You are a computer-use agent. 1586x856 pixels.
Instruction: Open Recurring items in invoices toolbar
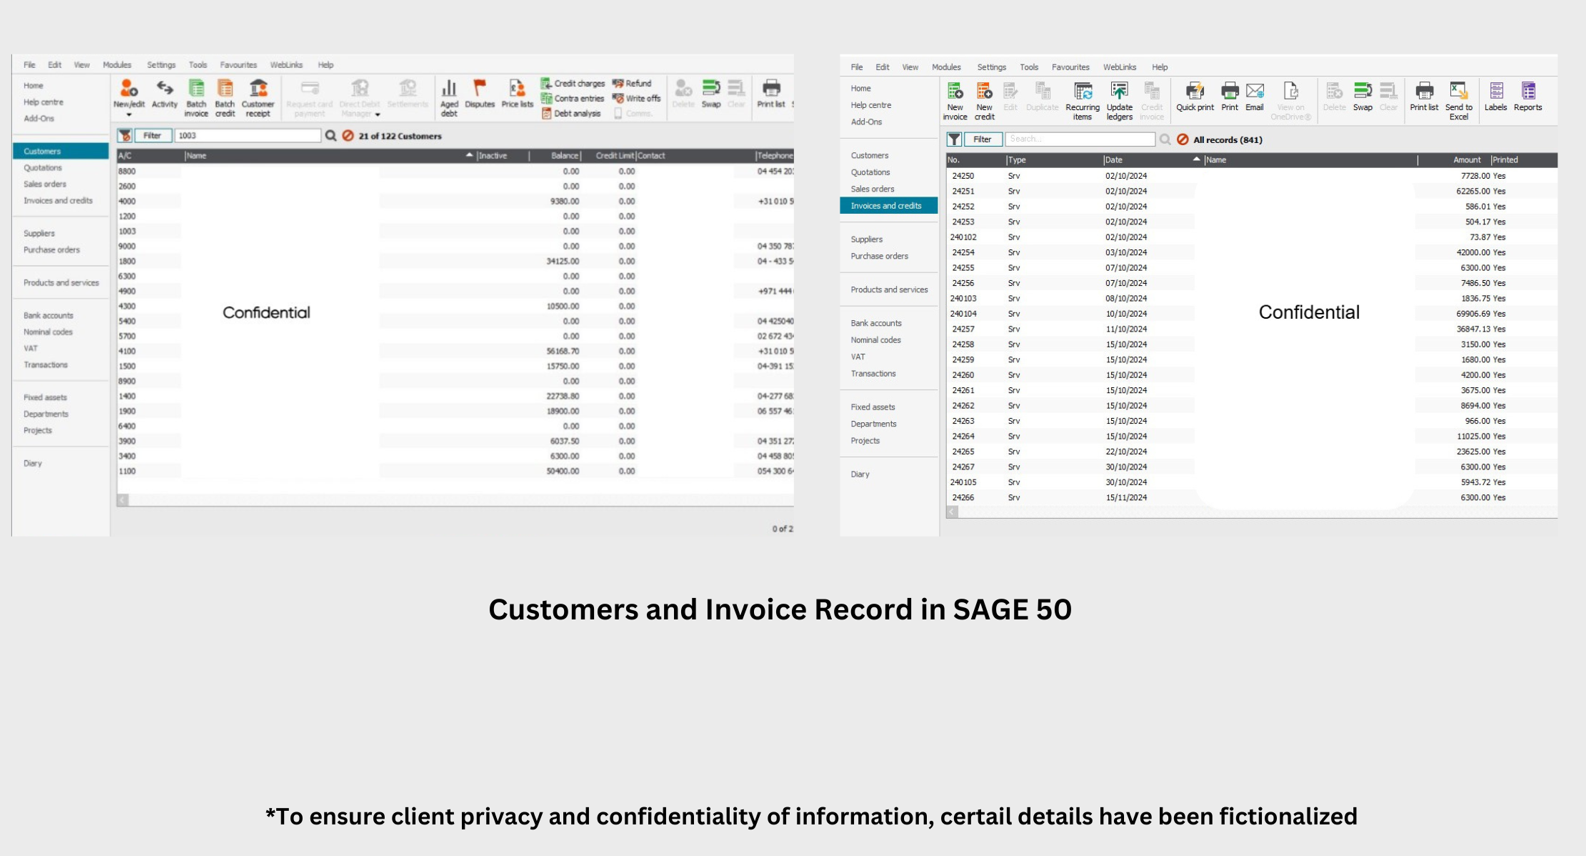tap(1082, 94)
